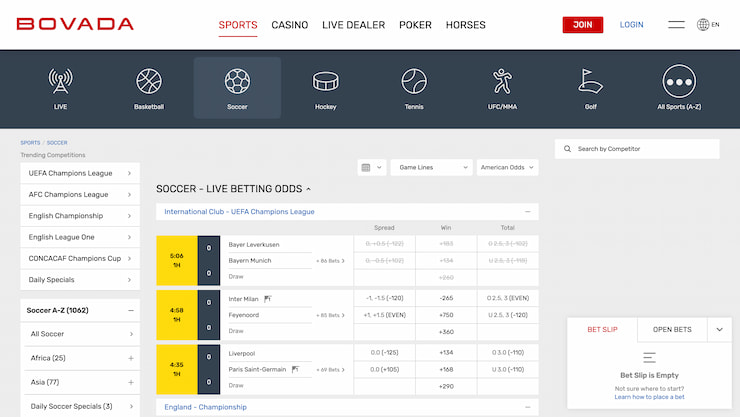
Task: Open +86 Bets for Leverkusen match
Action: click(330, 261)
